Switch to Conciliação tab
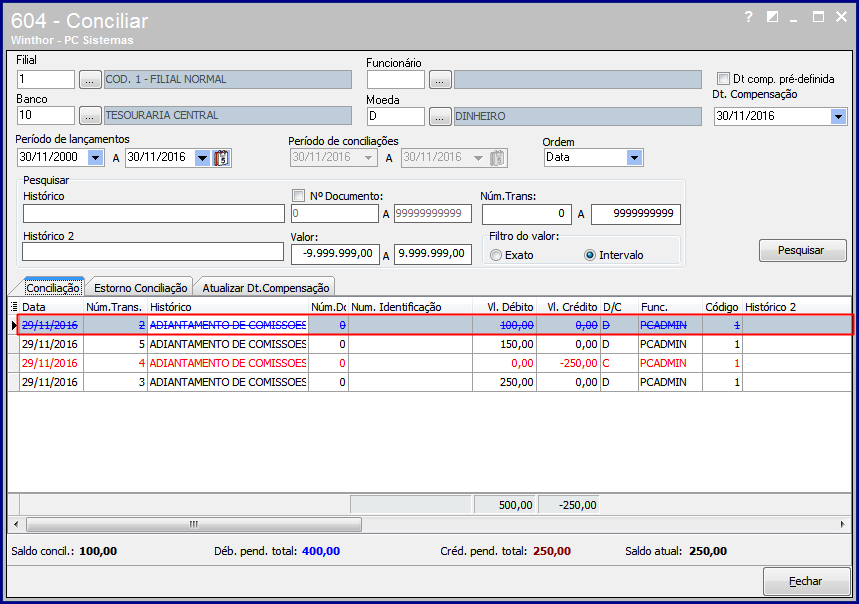The image size is (859, 604). point(53,287)
